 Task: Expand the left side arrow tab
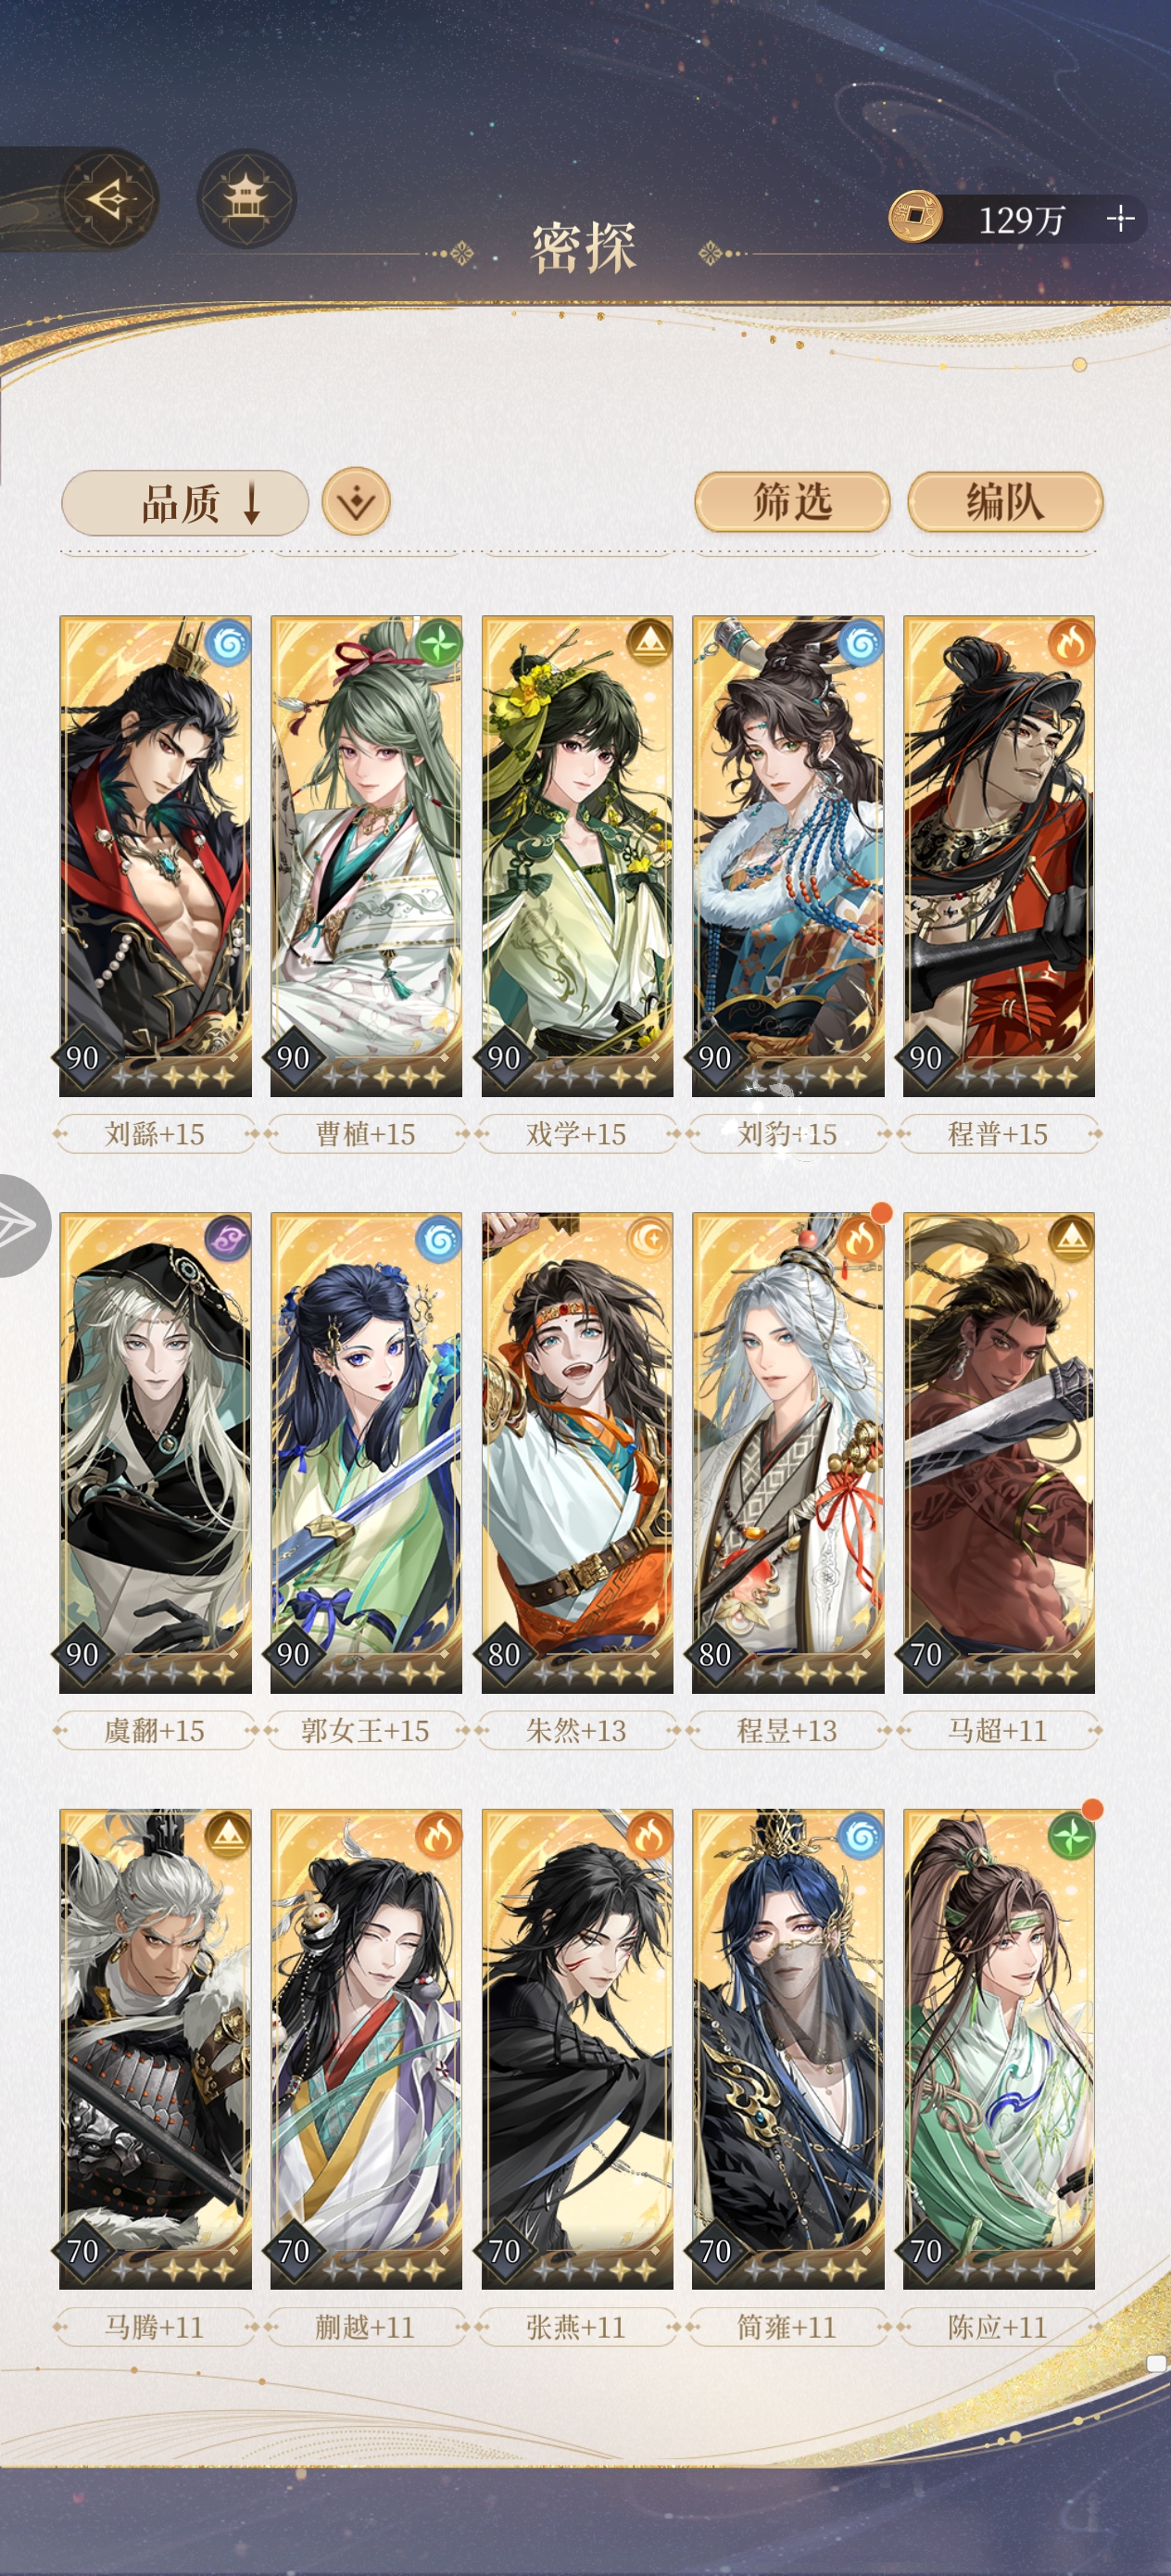[22, 1226]
